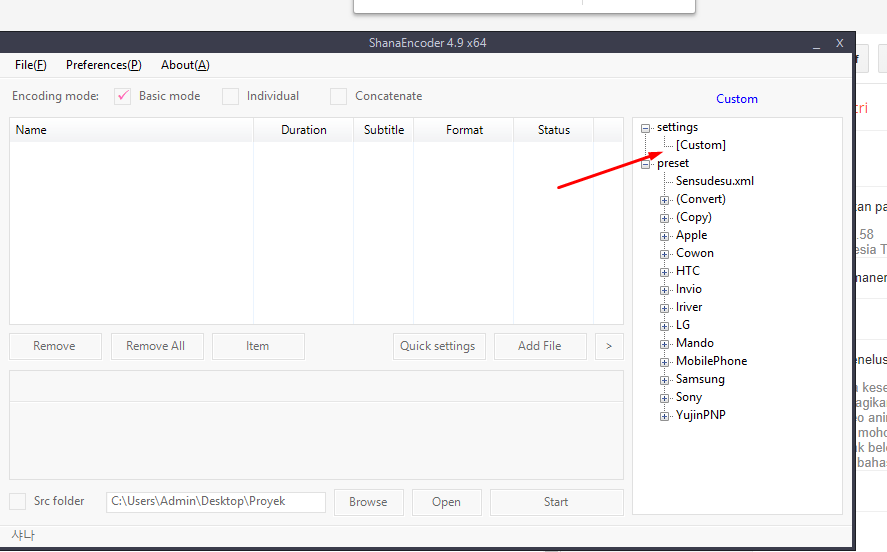
Task: Start the encoding
Action: pos(557,502)
